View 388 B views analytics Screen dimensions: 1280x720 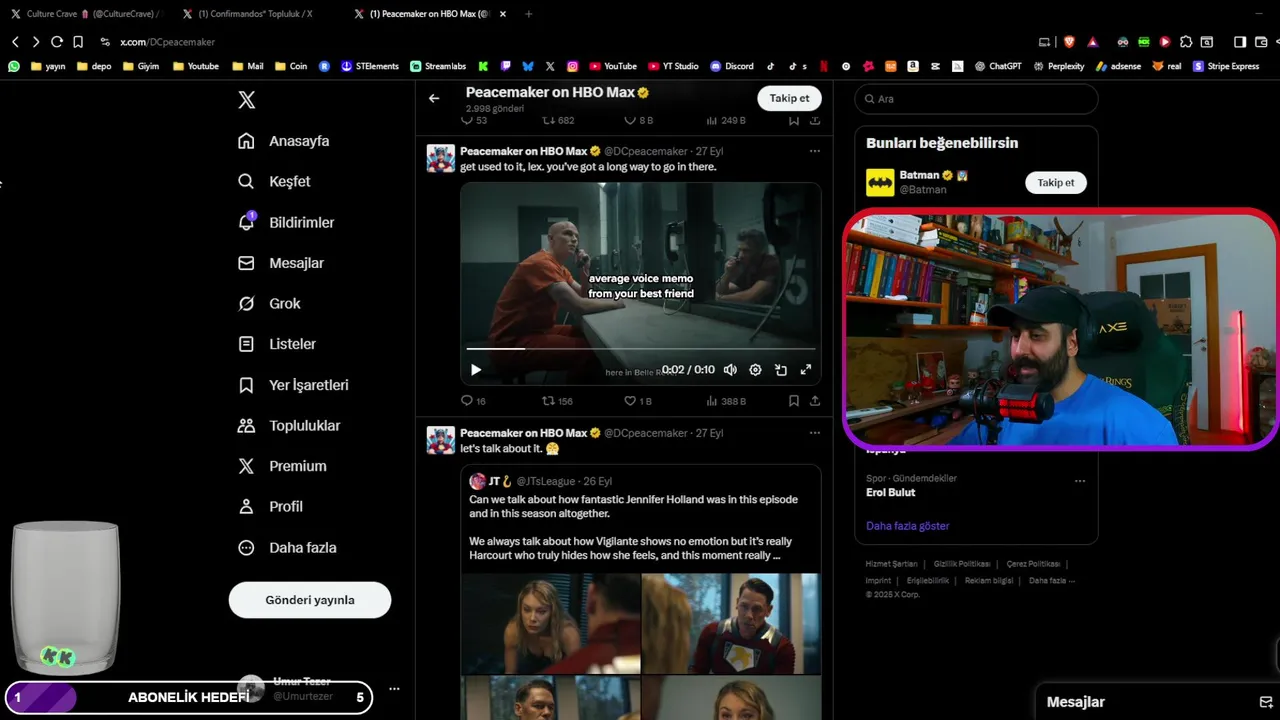726,401
